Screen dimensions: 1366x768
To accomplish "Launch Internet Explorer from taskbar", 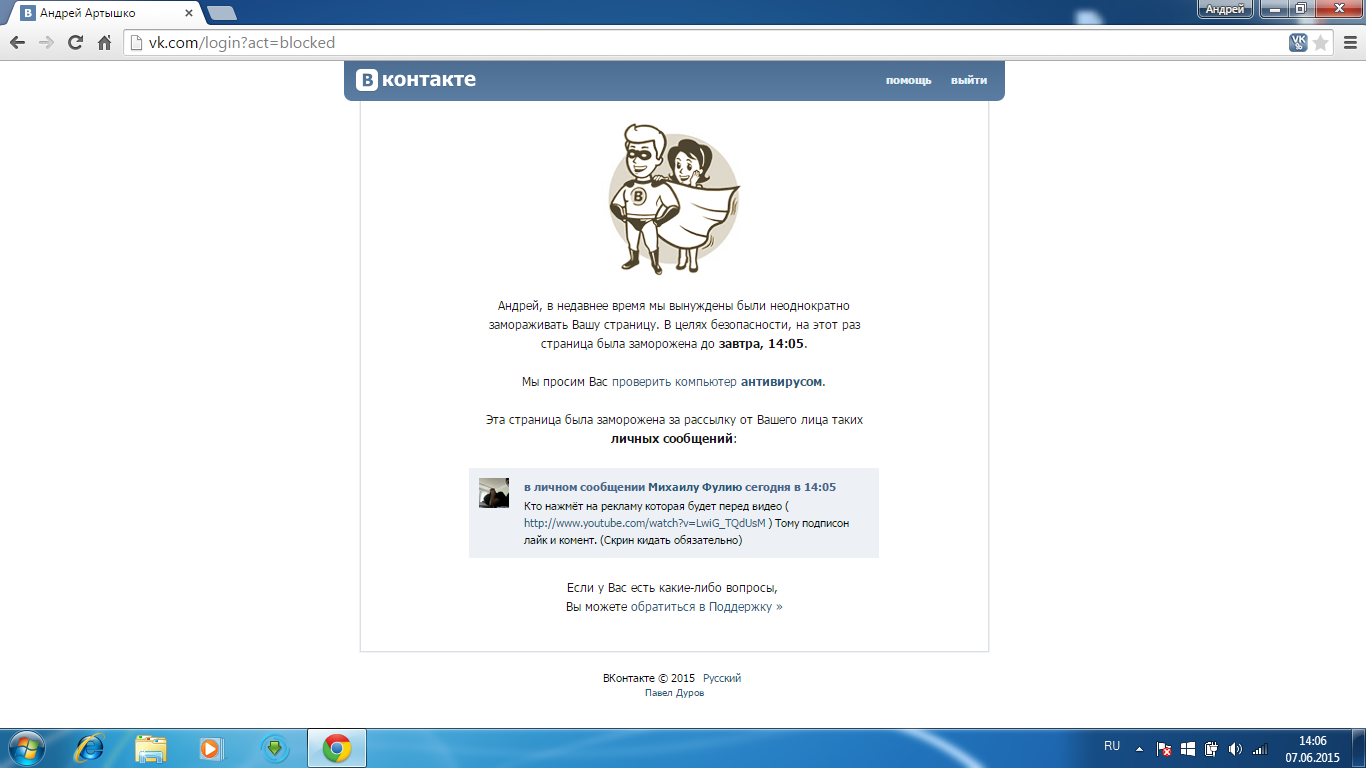I will coord(90,748).
